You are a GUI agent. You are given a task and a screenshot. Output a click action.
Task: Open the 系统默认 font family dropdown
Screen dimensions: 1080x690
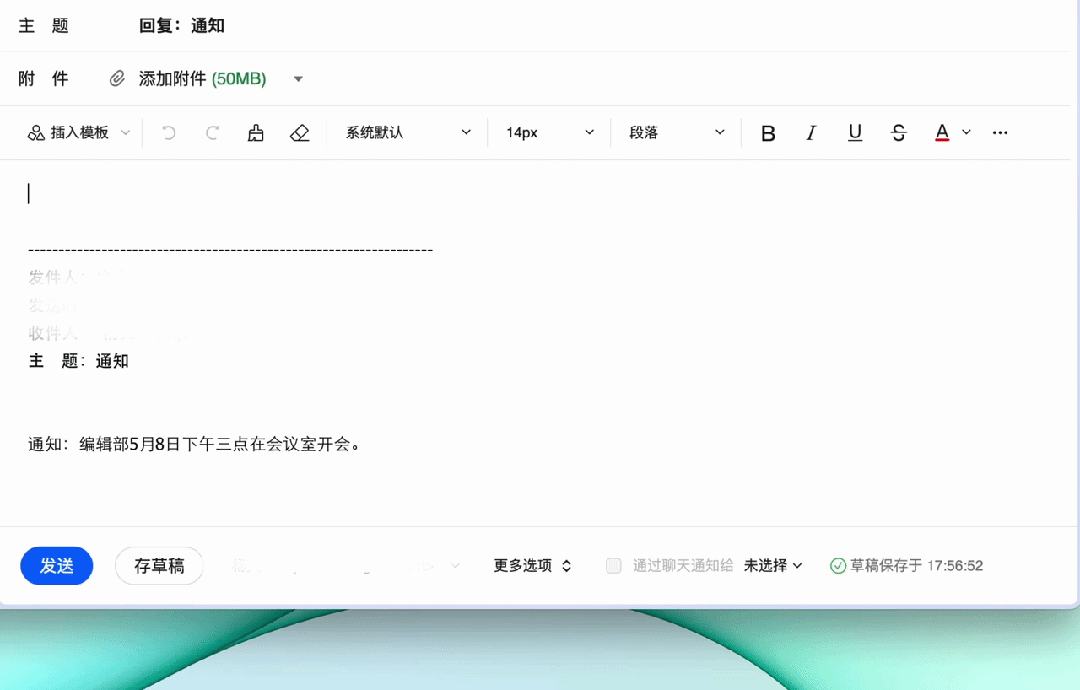click(x=408, y=132)
